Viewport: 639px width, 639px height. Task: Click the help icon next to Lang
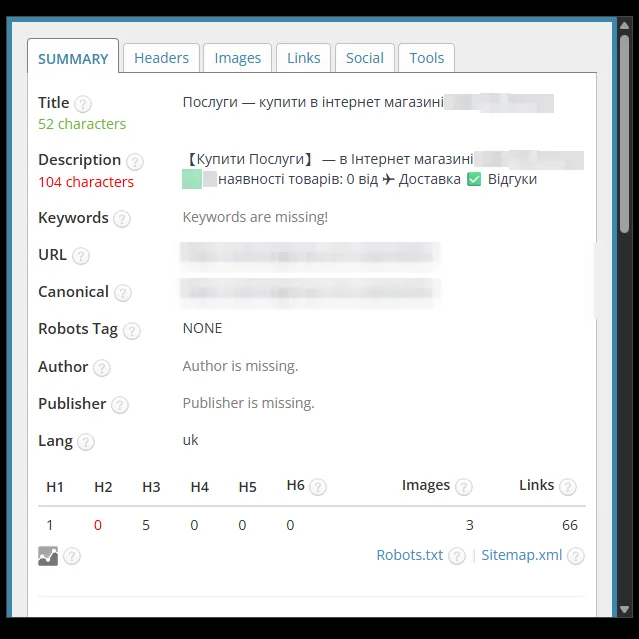coord(86,442)
